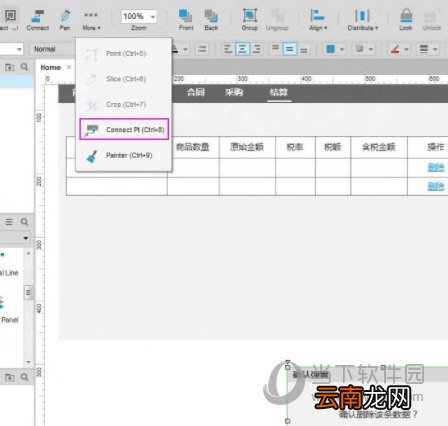This screenshot has width=448, height=426.
Task: Open the Align dropdown
Action: [318, 20]
